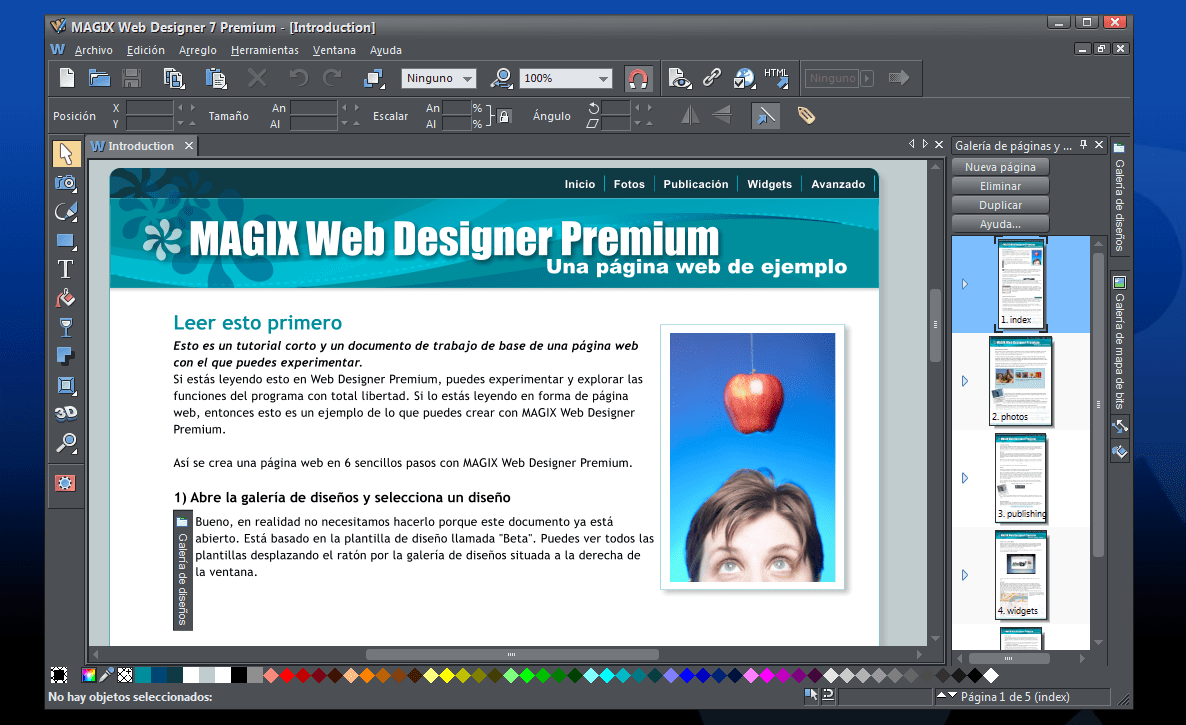Click the Preview web page eye icon
Viewport: 1186px width, 725px height.
click(x=679, y=78)
